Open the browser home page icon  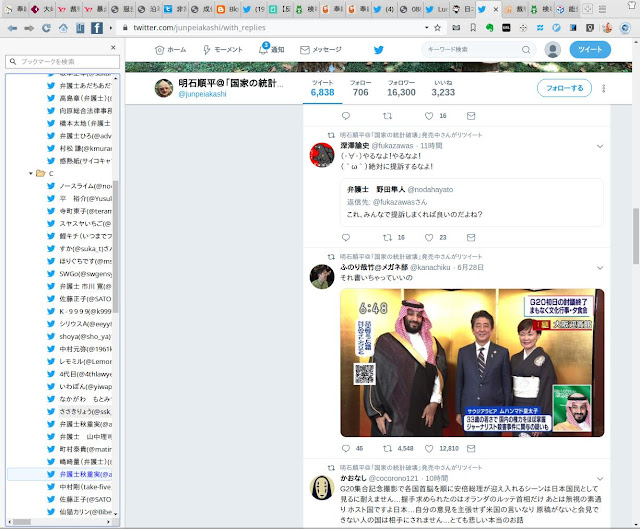[x=63, y=28]
